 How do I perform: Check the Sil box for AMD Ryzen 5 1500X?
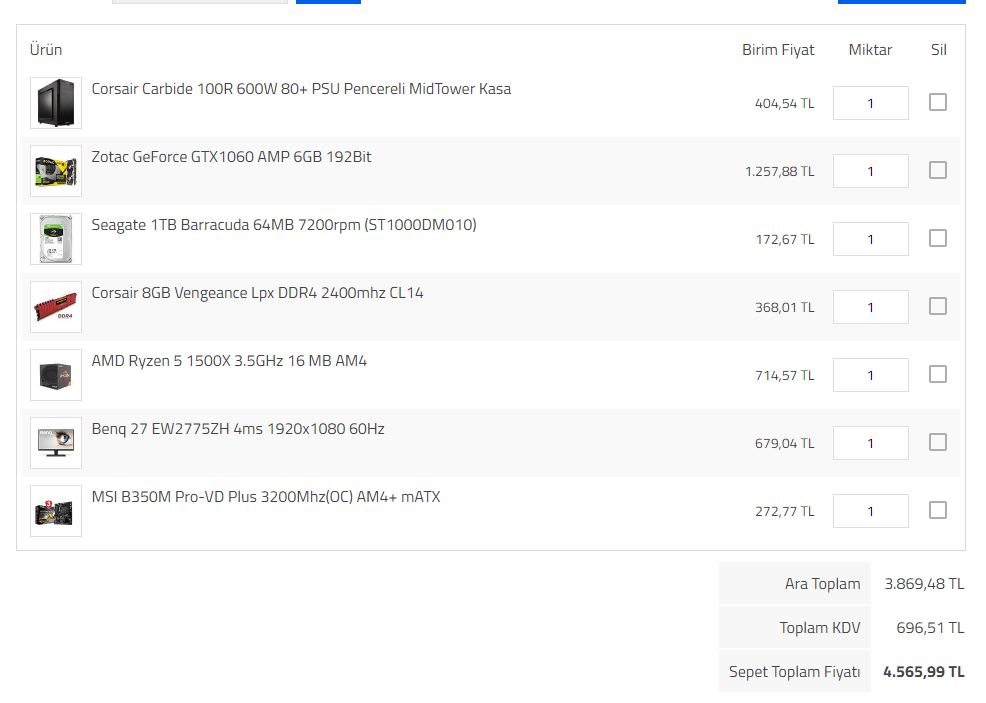click(x=938, y=374)
